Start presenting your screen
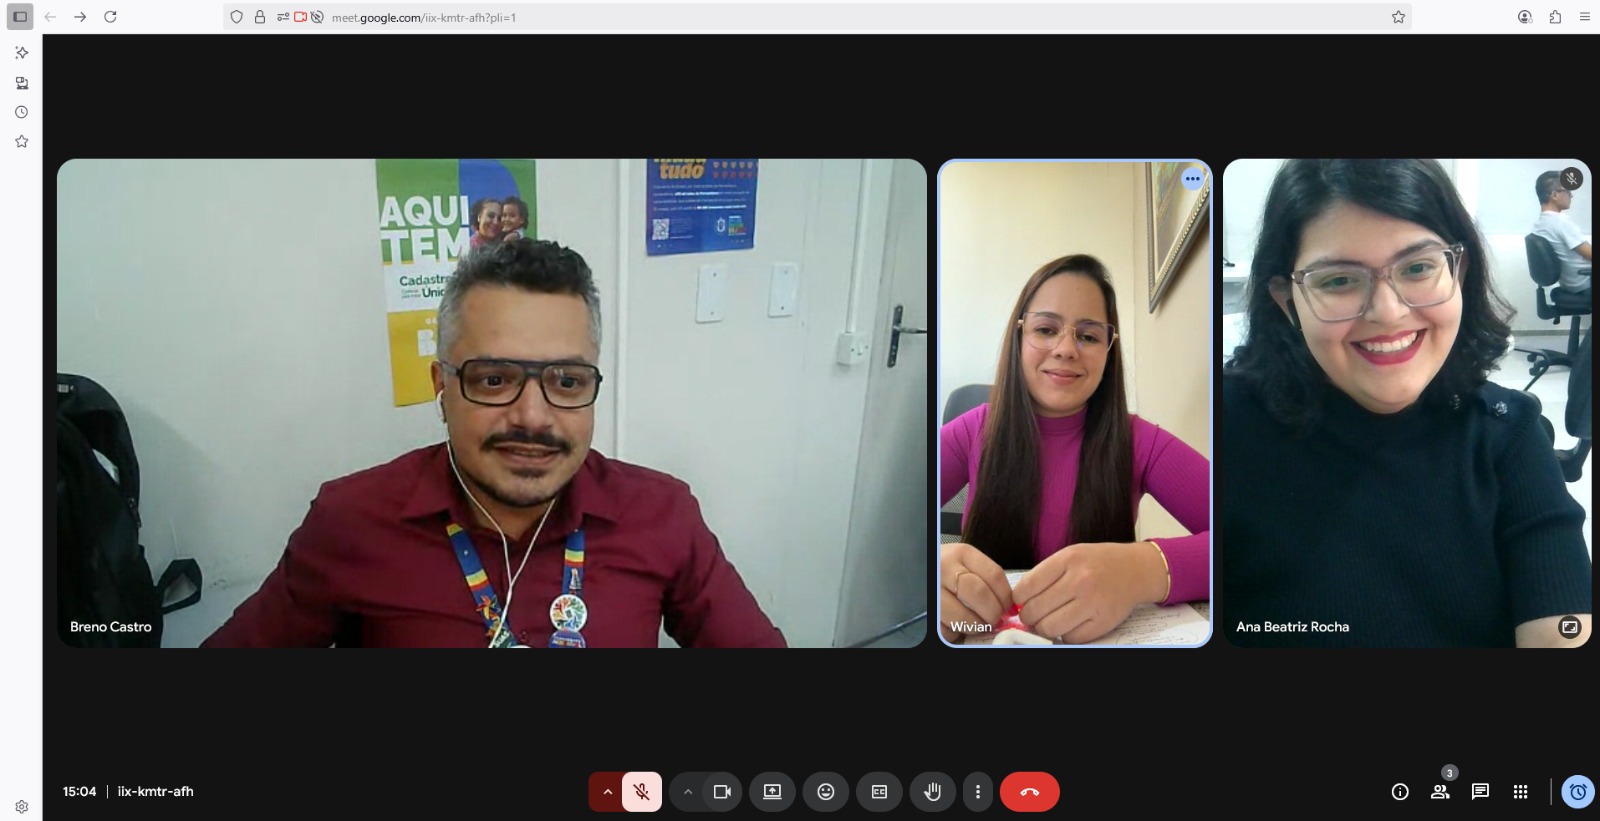Viewport: 1600px width, 821px height. point(772,792)
